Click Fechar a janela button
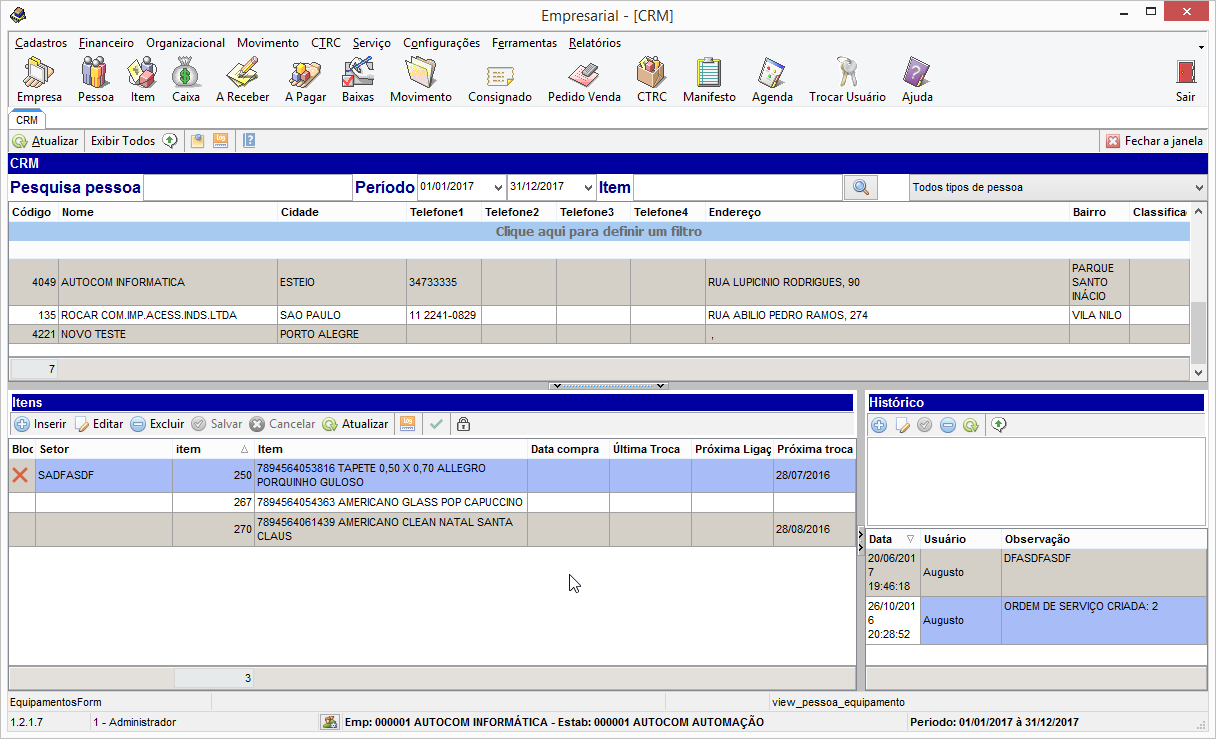Image resolution: width=1216 pixels, height=739 pixels. coord(1154,141)
